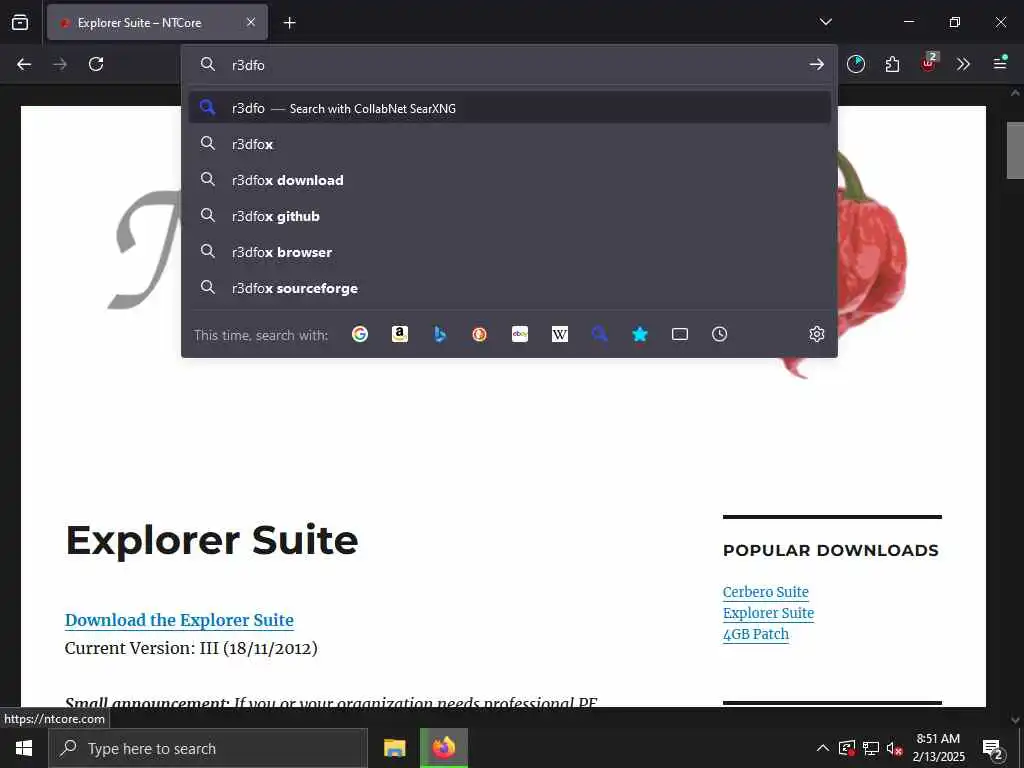This screenshot has height=768, width=1024.
Task: Open the Cerbero Suite link
Action: (765, 592)
